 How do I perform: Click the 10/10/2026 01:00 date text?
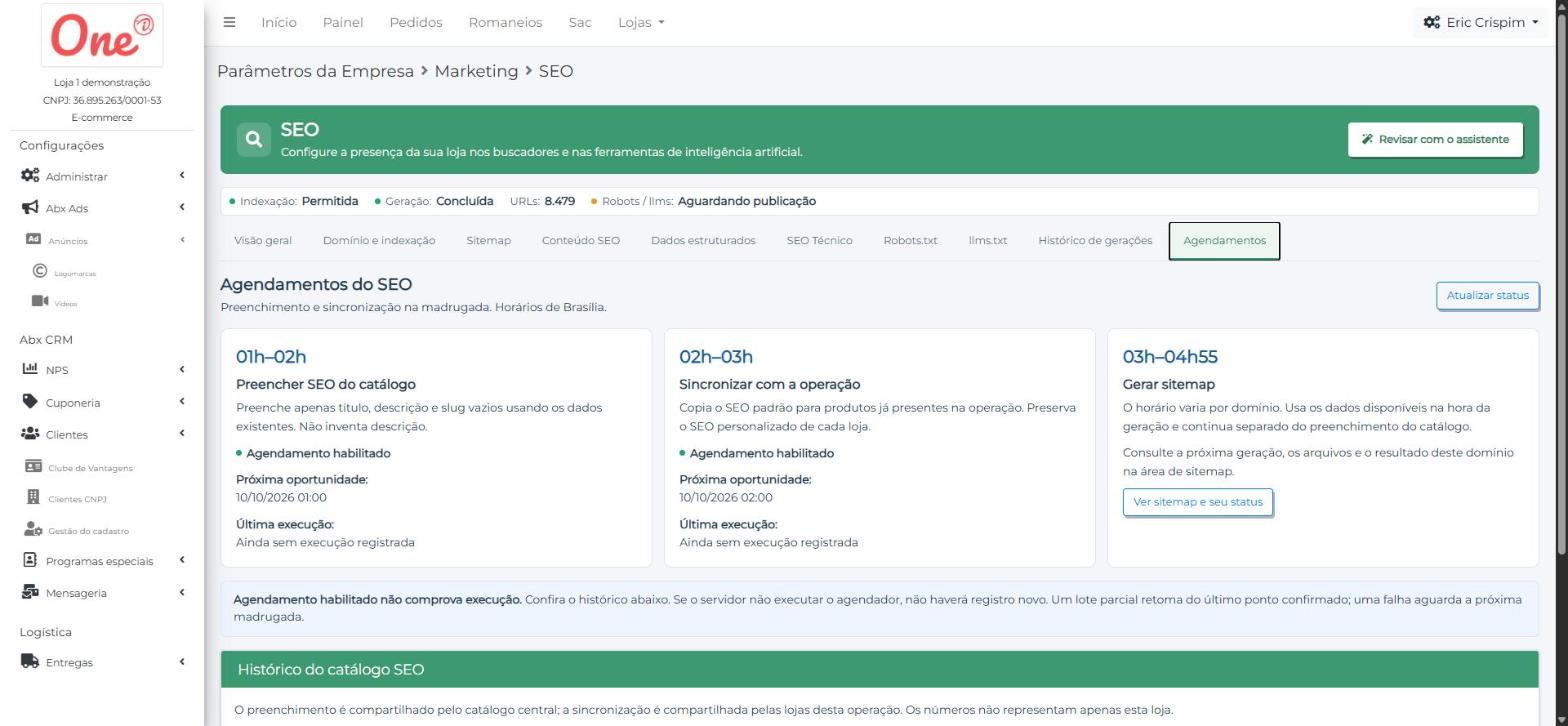[x=281, y=497]
